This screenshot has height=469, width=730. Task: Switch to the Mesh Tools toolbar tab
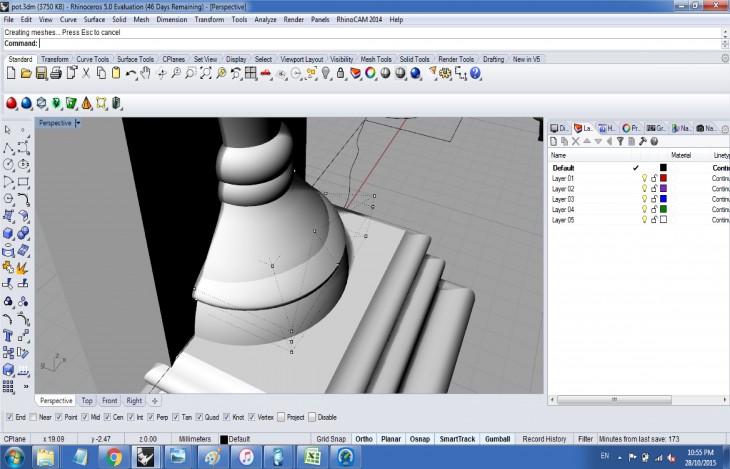point(376,59)
